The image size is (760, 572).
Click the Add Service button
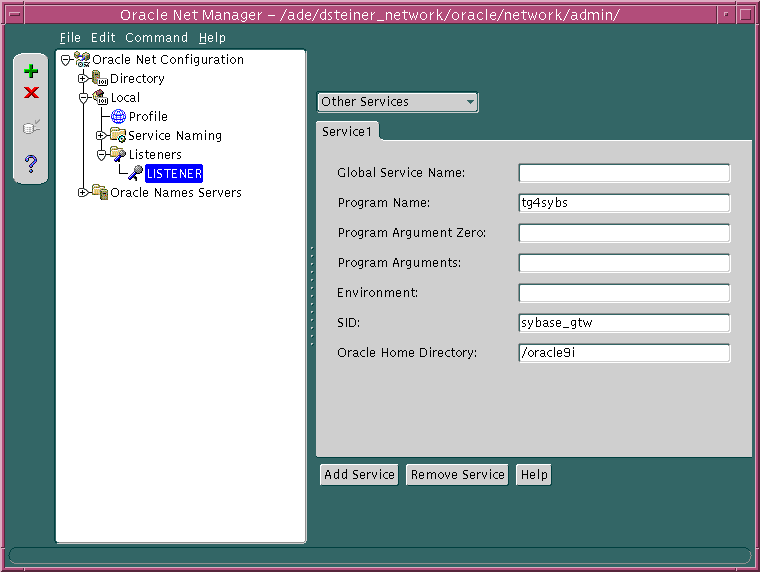click(359, 475)
